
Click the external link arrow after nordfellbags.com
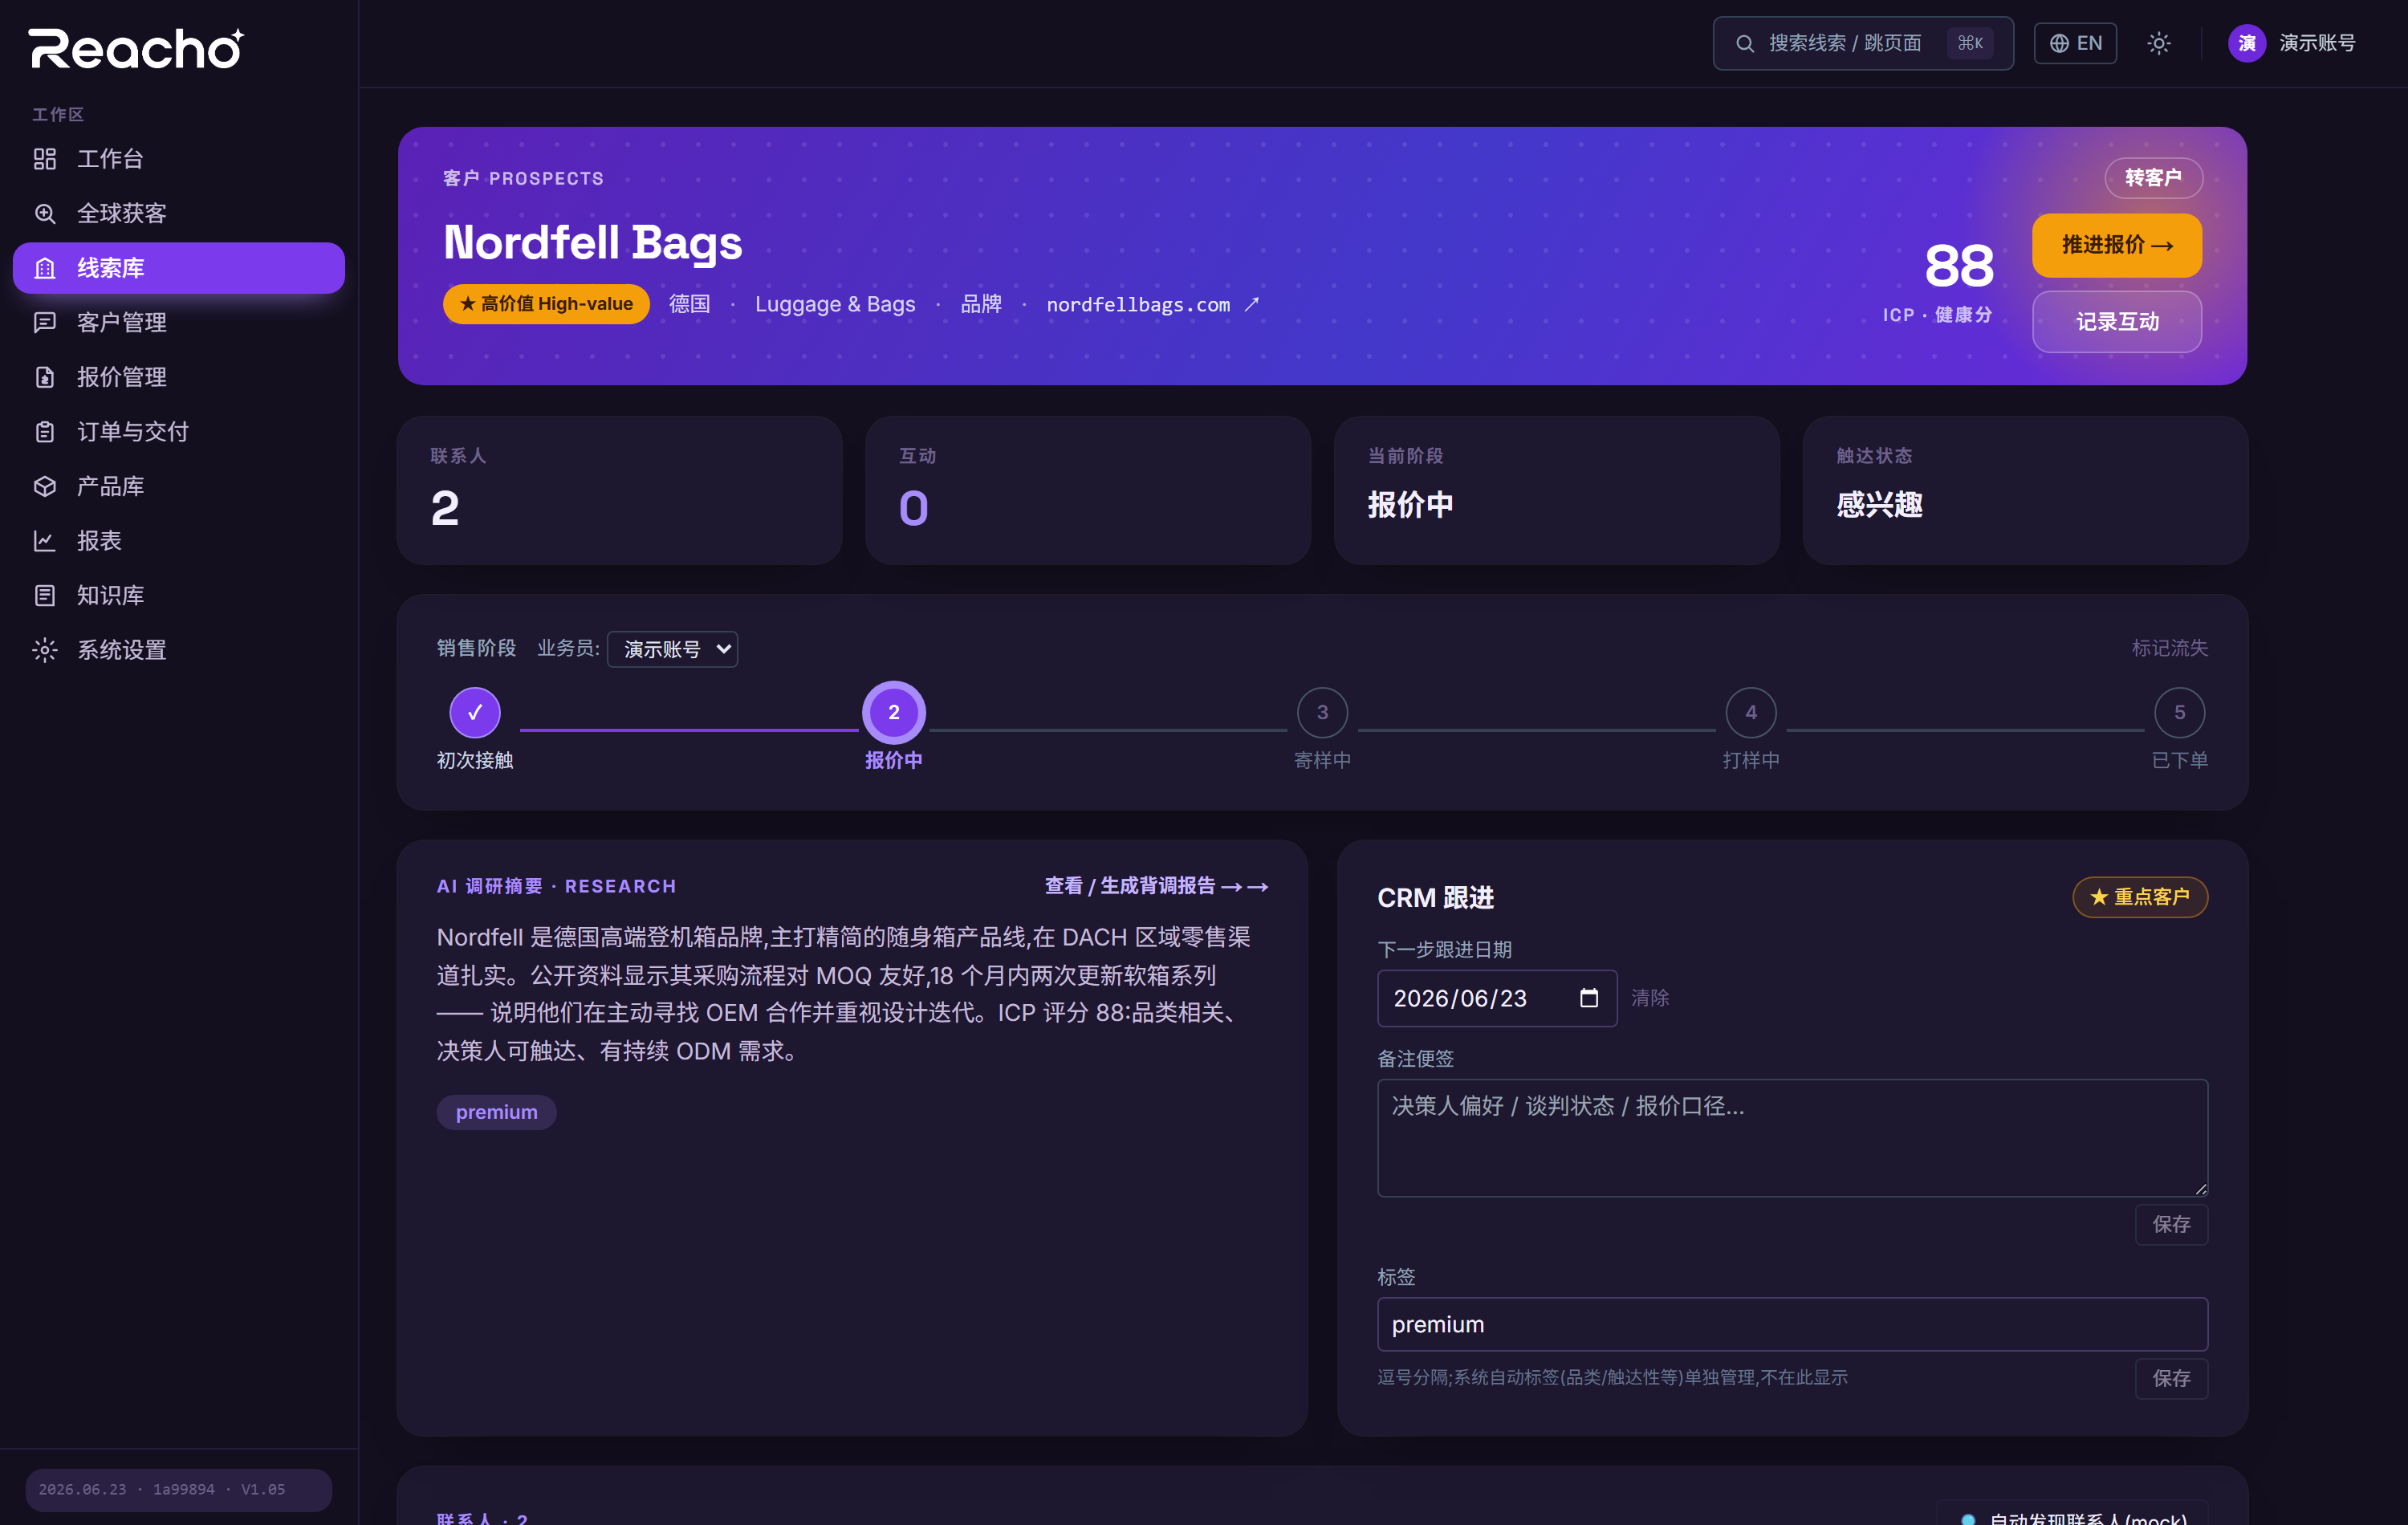tap(1251, 304)
